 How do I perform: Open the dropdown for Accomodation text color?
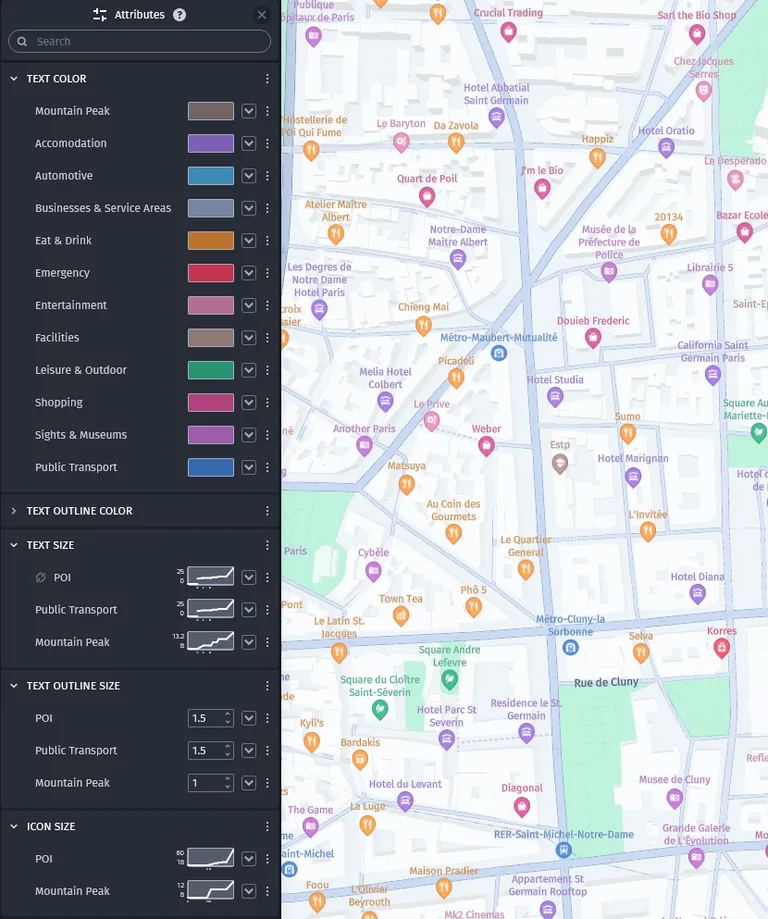pos(249,143)
